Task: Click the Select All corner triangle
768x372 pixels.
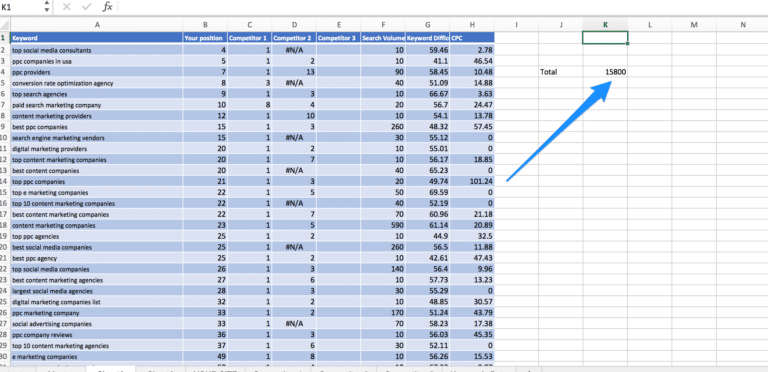Action: (x=5, y=24)
